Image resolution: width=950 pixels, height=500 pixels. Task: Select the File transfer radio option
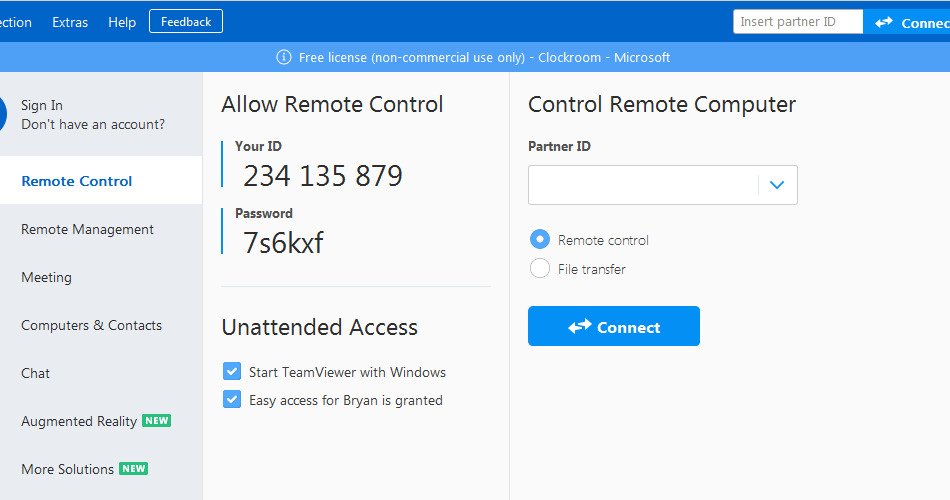pyautogui.click(x=540, y=268)
